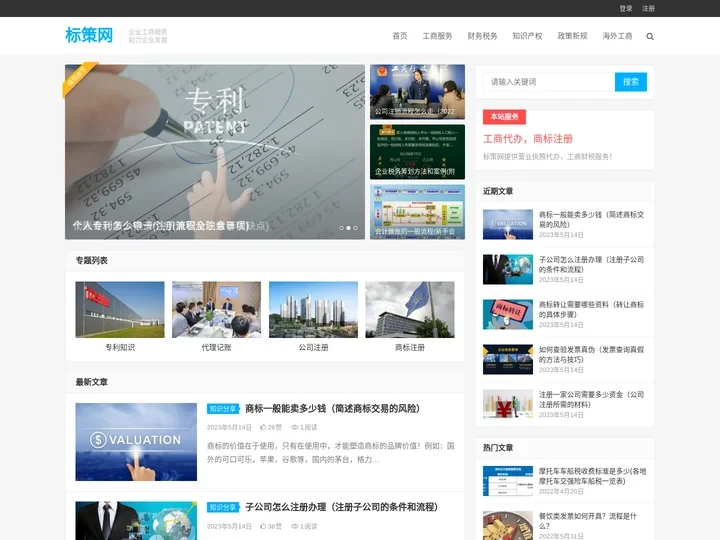Open article title 子公司怎么注册办理（注册子公司的条件和流程）
This screenshot has width=720, height=540.
pos(341,507)
